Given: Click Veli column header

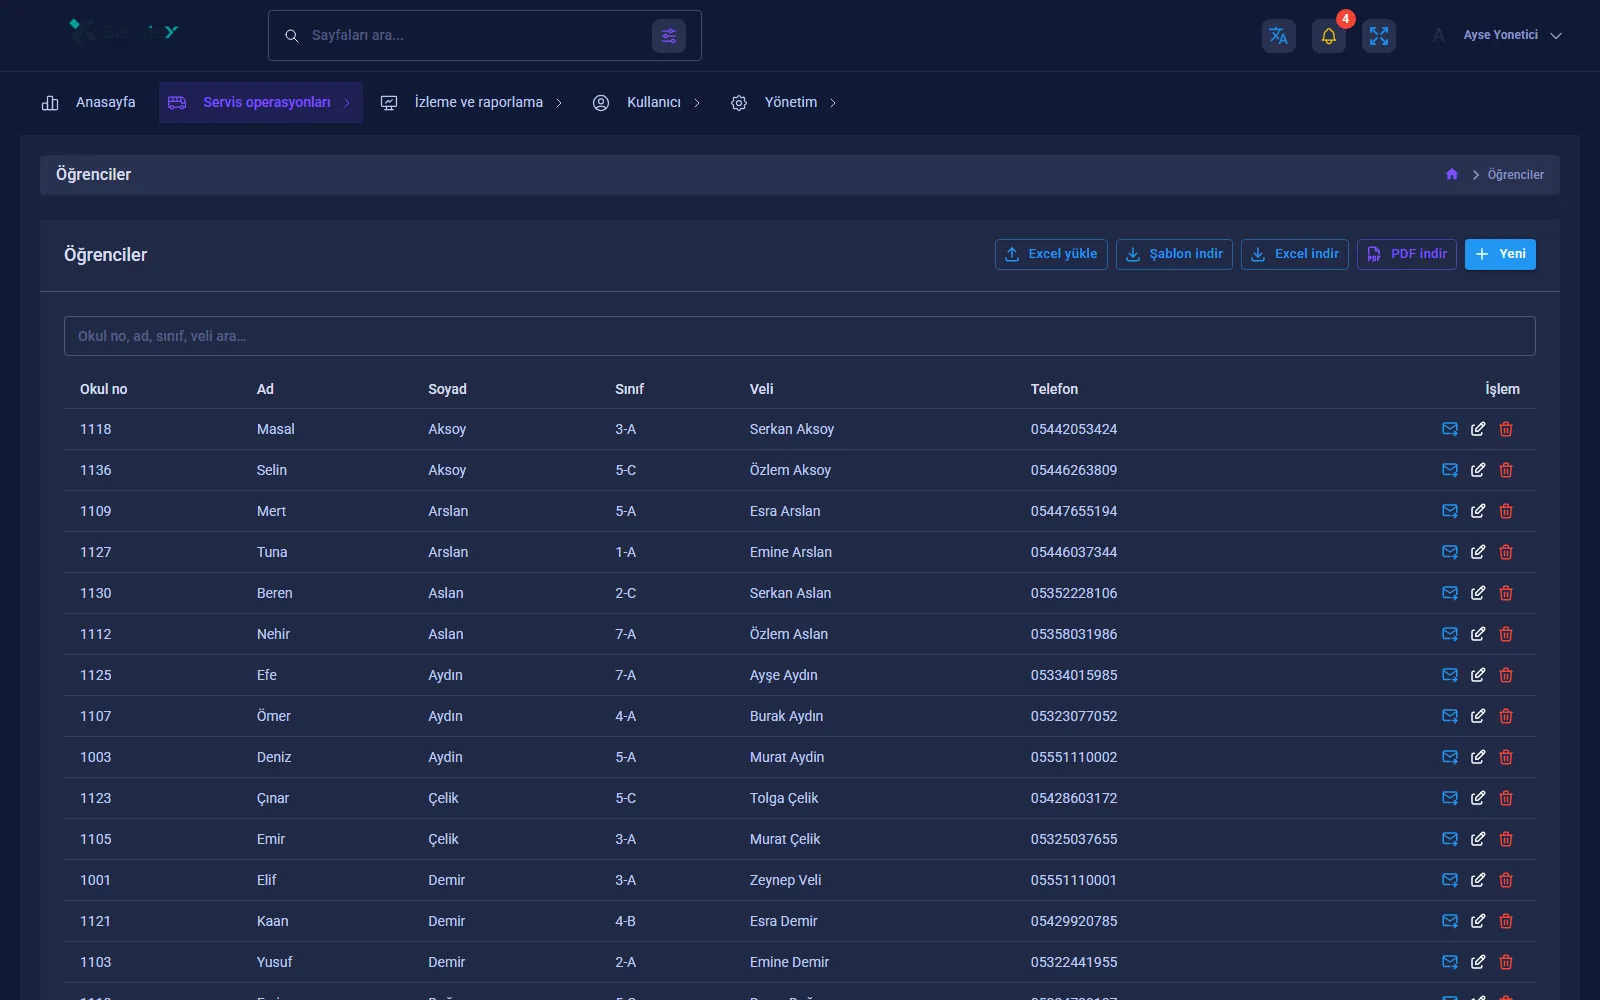Looking at the screenshot, I should (x=762, y=389).
